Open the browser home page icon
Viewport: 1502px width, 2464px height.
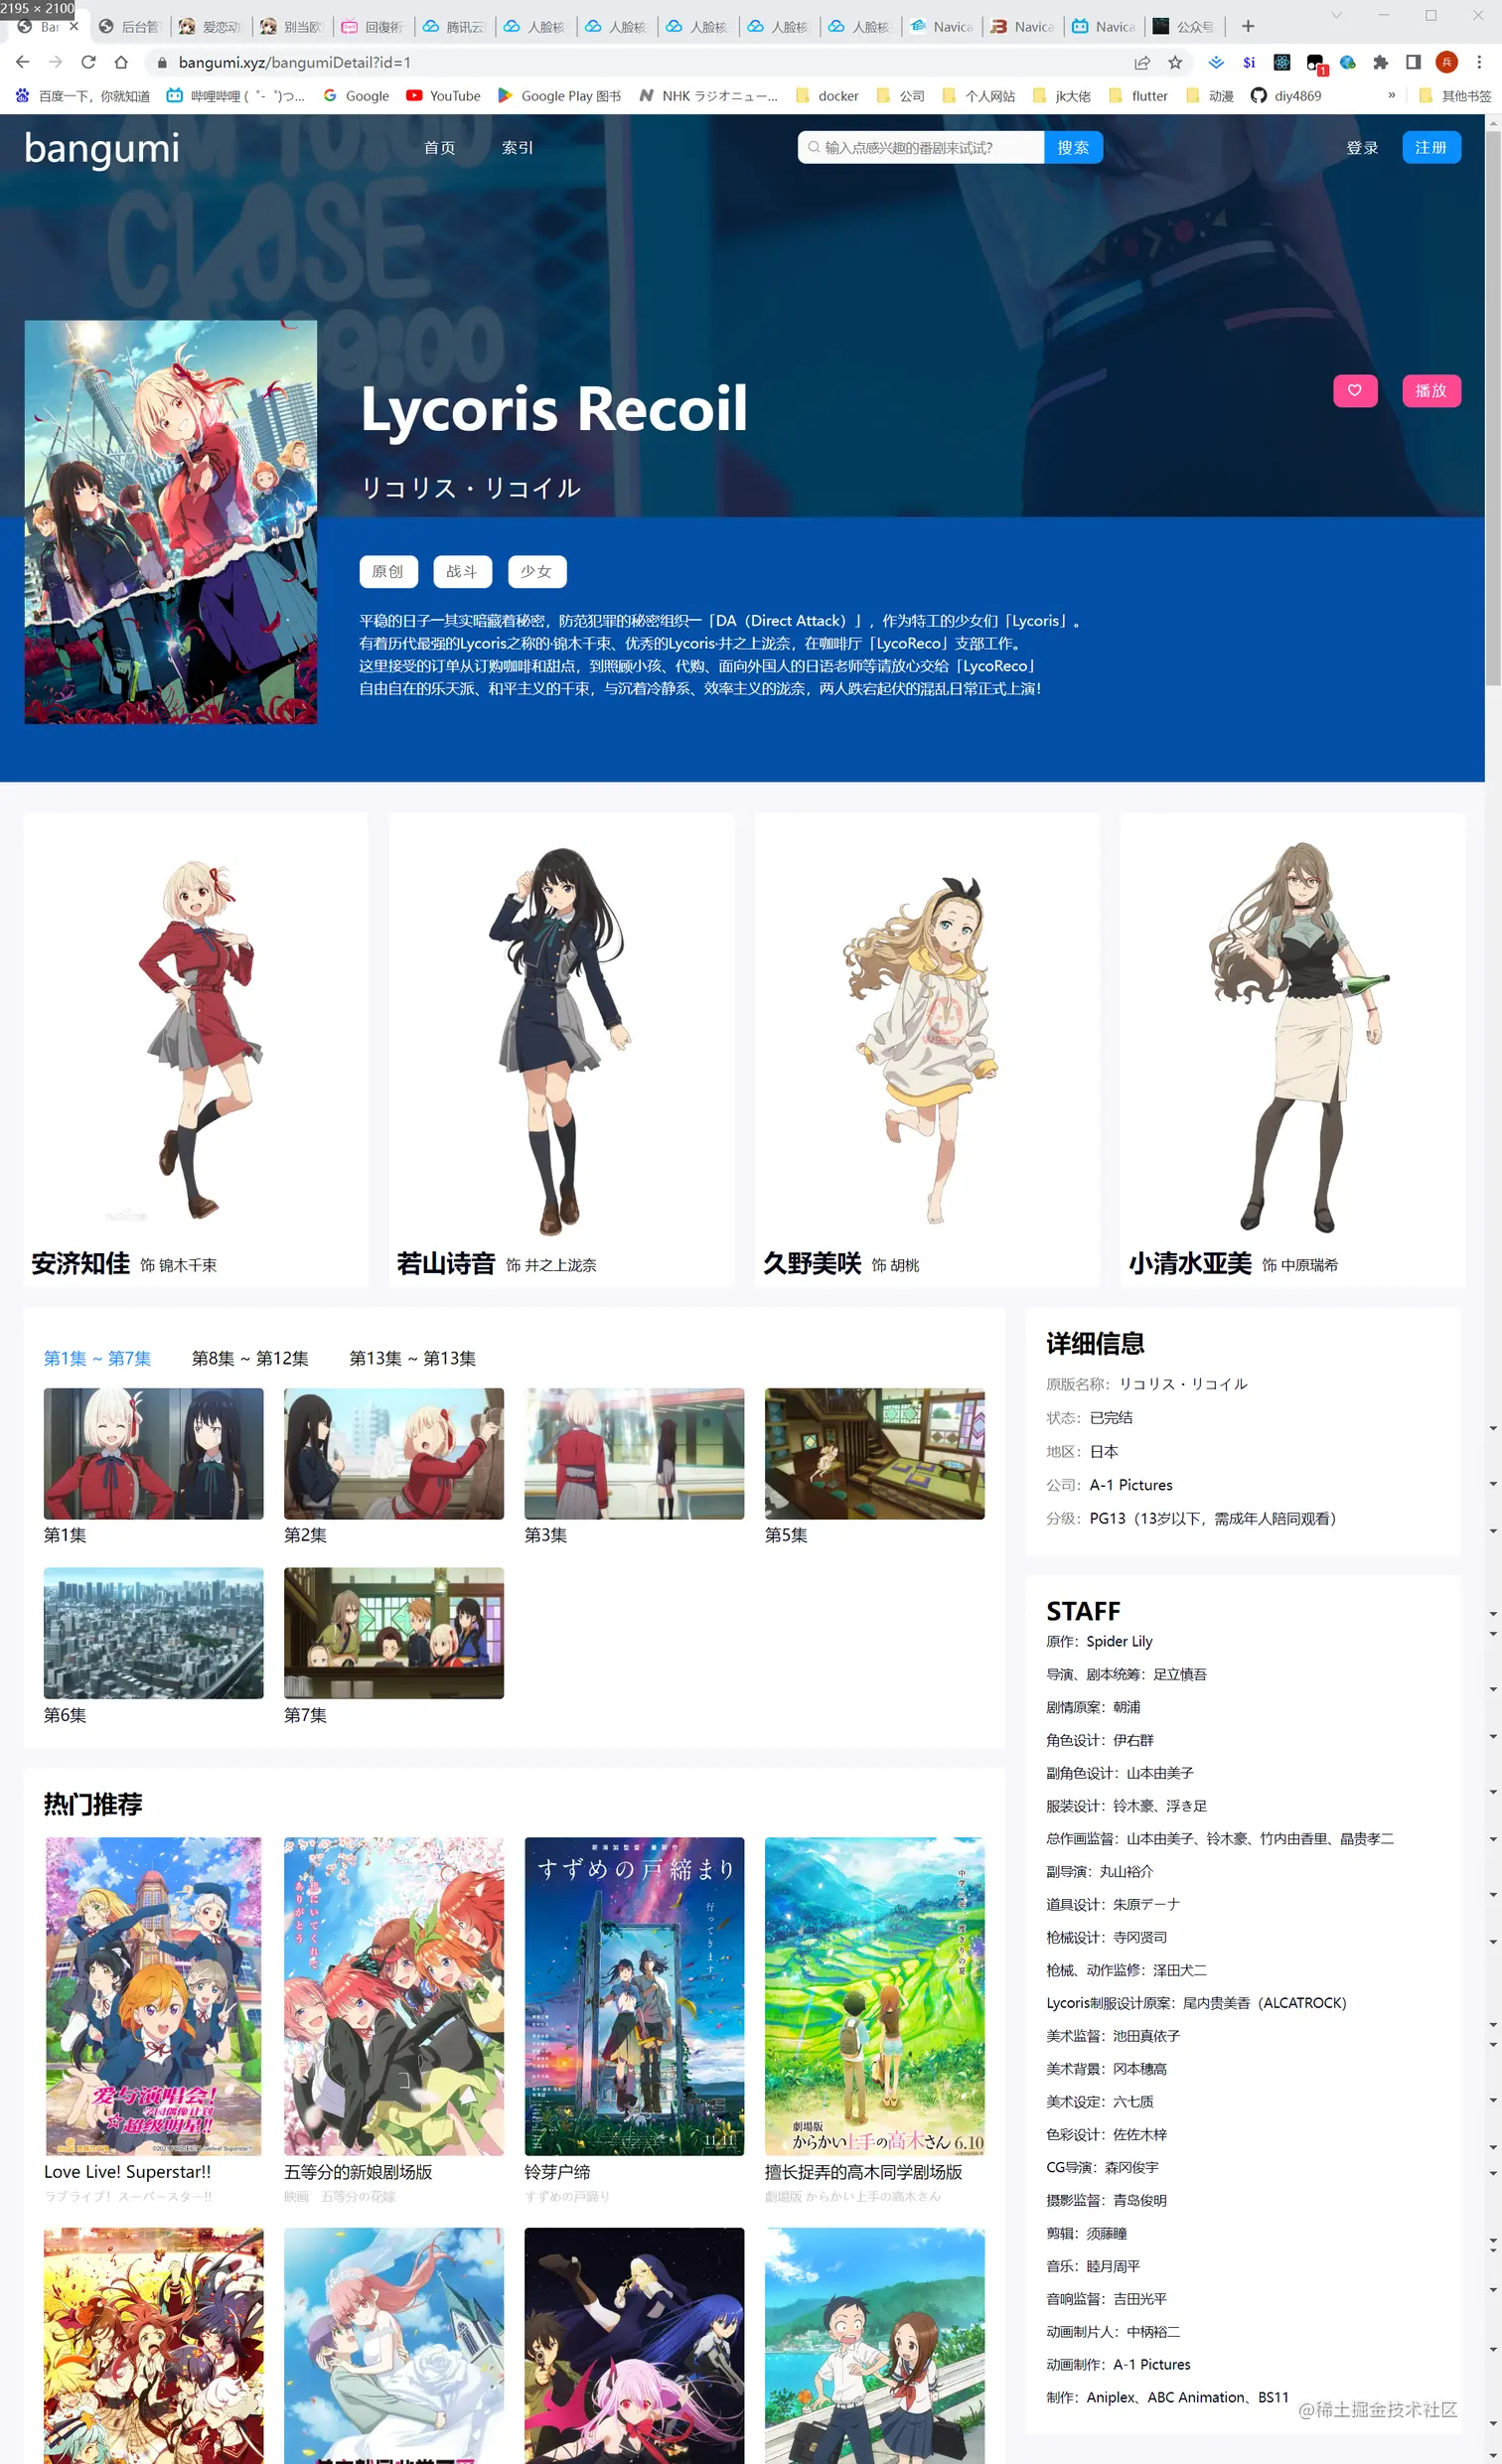coord(121,62)
